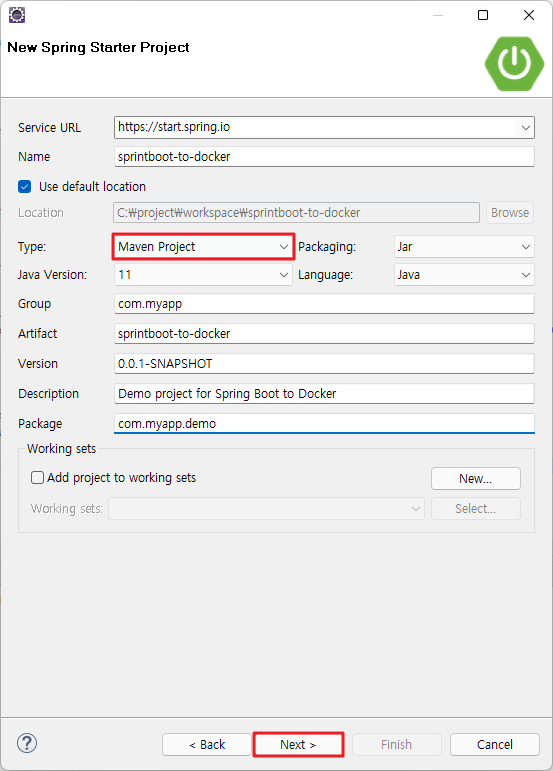This screenshot has height=771, width=553.
Task: Click the Description label
Action: [48, 394]
